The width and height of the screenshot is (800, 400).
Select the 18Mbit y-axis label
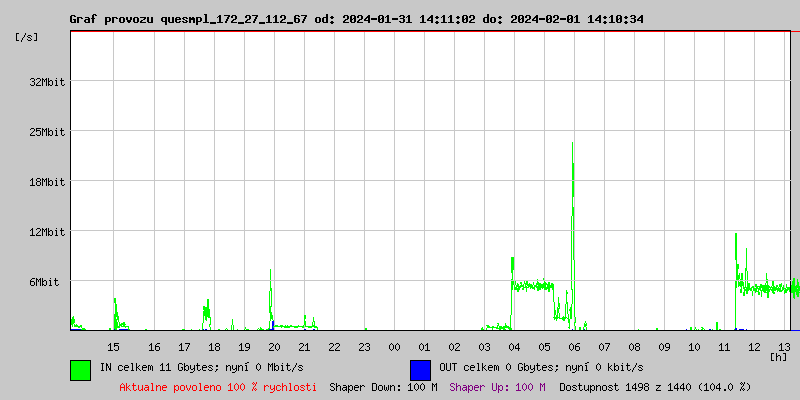[x=47, y=182]
